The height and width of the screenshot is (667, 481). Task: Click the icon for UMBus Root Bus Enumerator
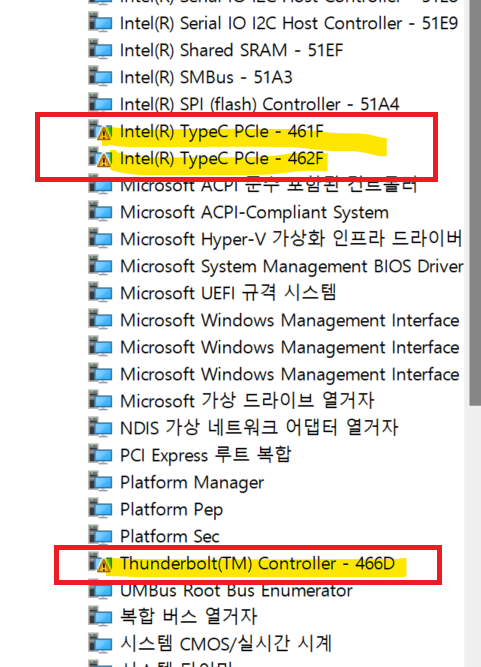[x=100, y=590]
